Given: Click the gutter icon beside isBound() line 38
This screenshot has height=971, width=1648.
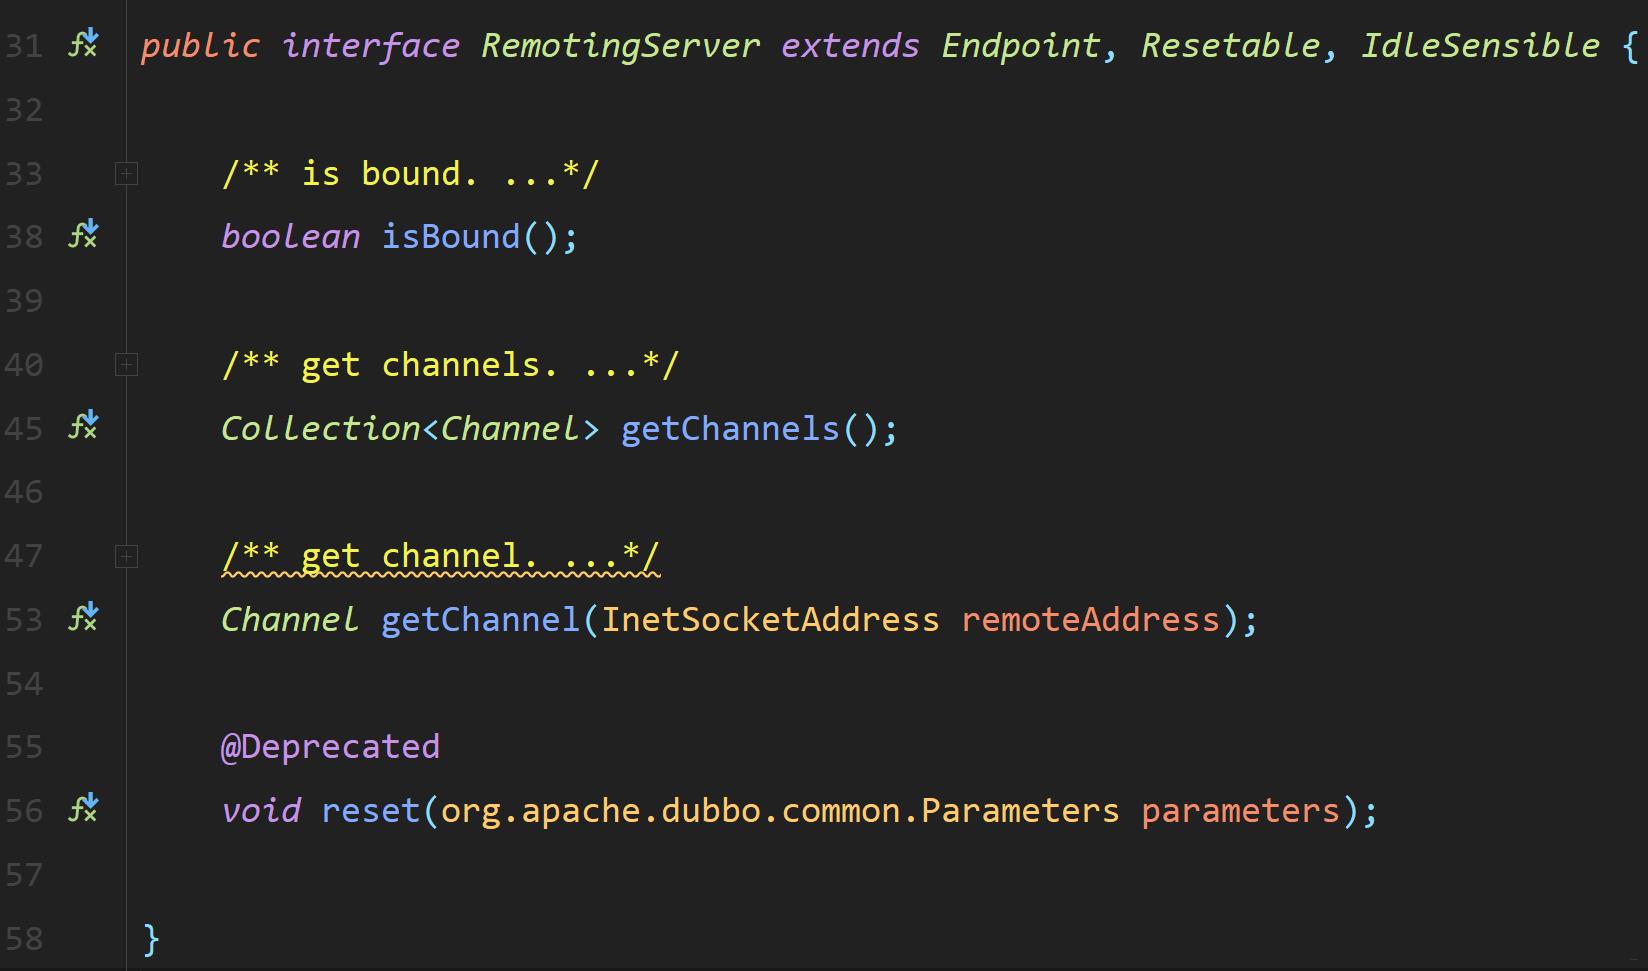Looking at the screenshot, I should coord(83,234).
